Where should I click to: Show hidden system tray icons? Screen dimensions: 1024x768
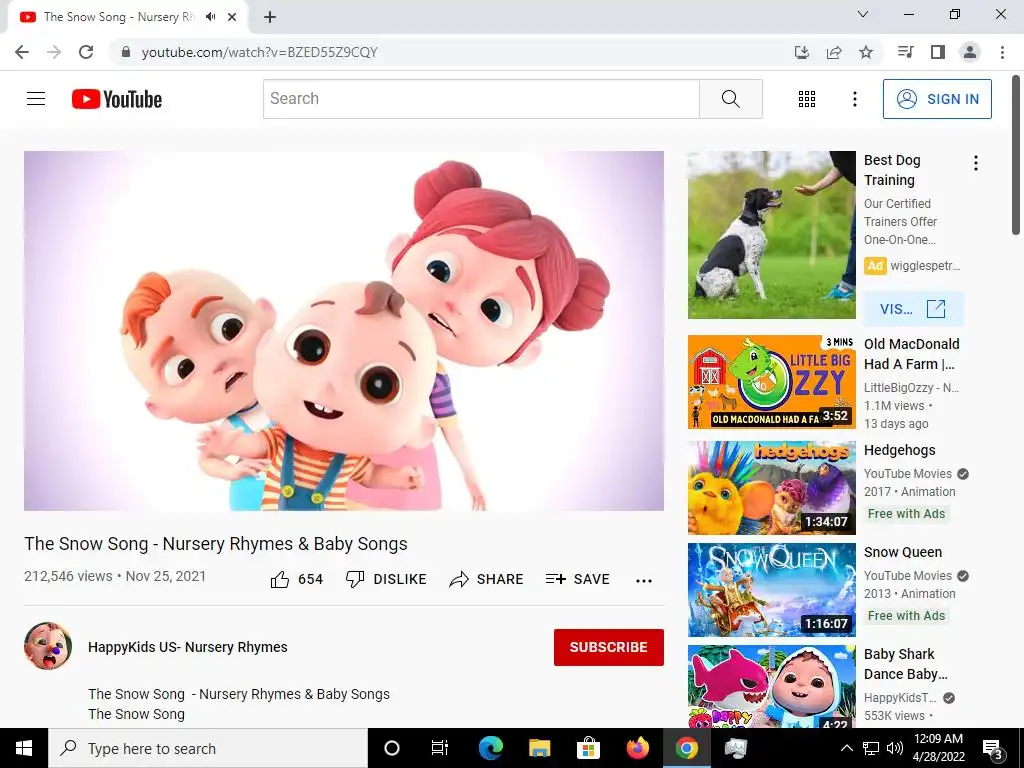(846, 748)
